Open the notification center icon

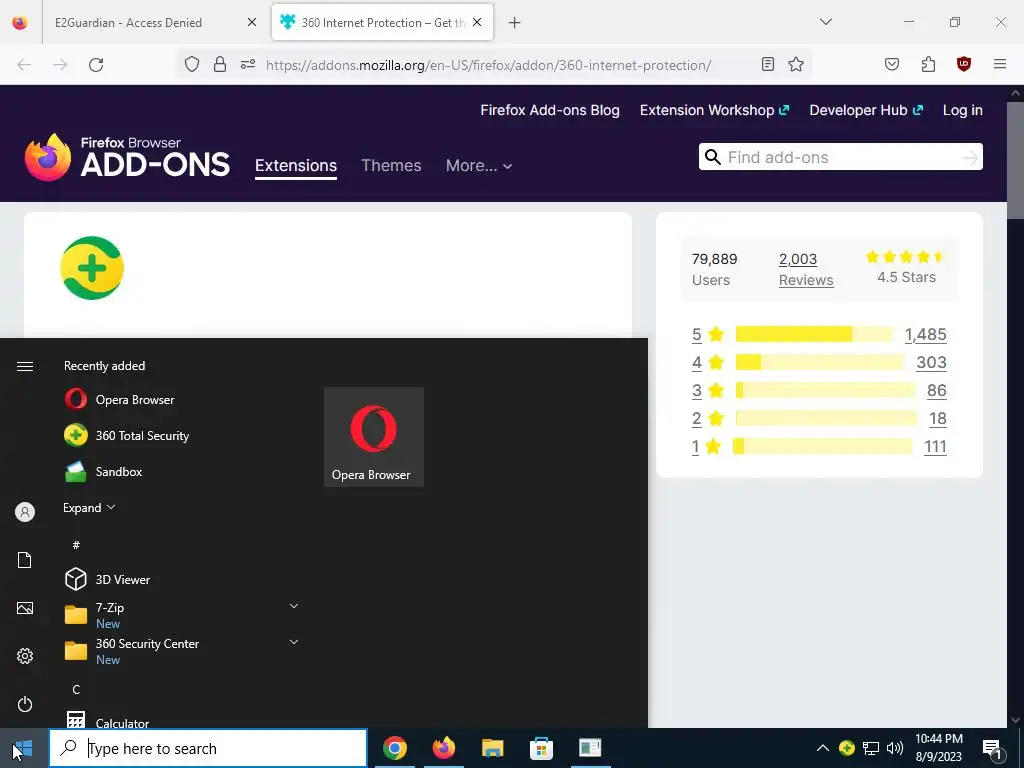pos(992,748)
